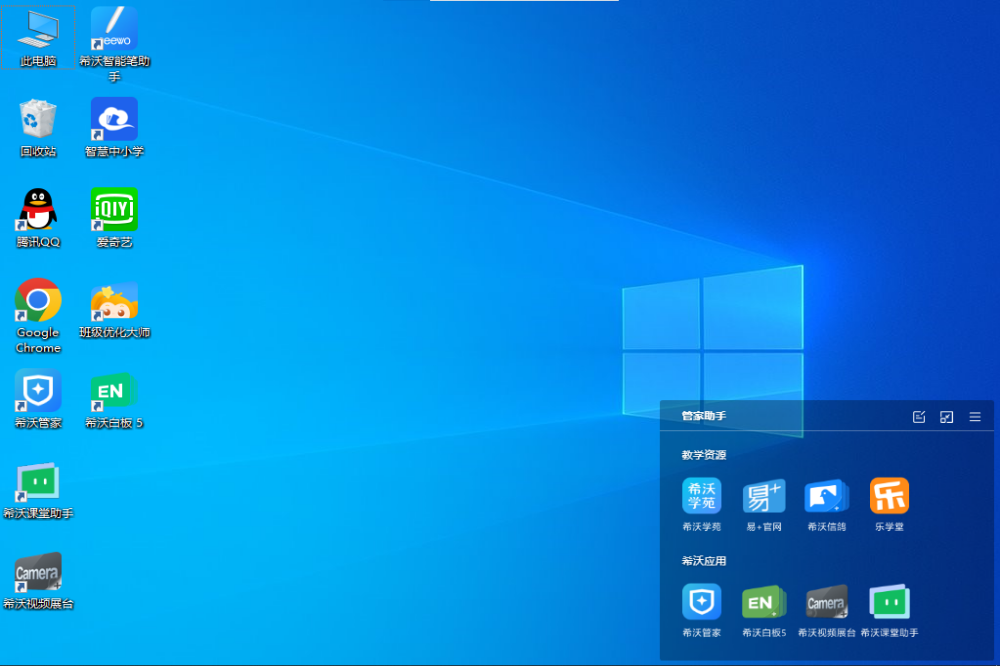Open 希沃视频展台 in the 管家助手 panel
The height and width of the screenshot is (666, 1000).
[827, 610]
